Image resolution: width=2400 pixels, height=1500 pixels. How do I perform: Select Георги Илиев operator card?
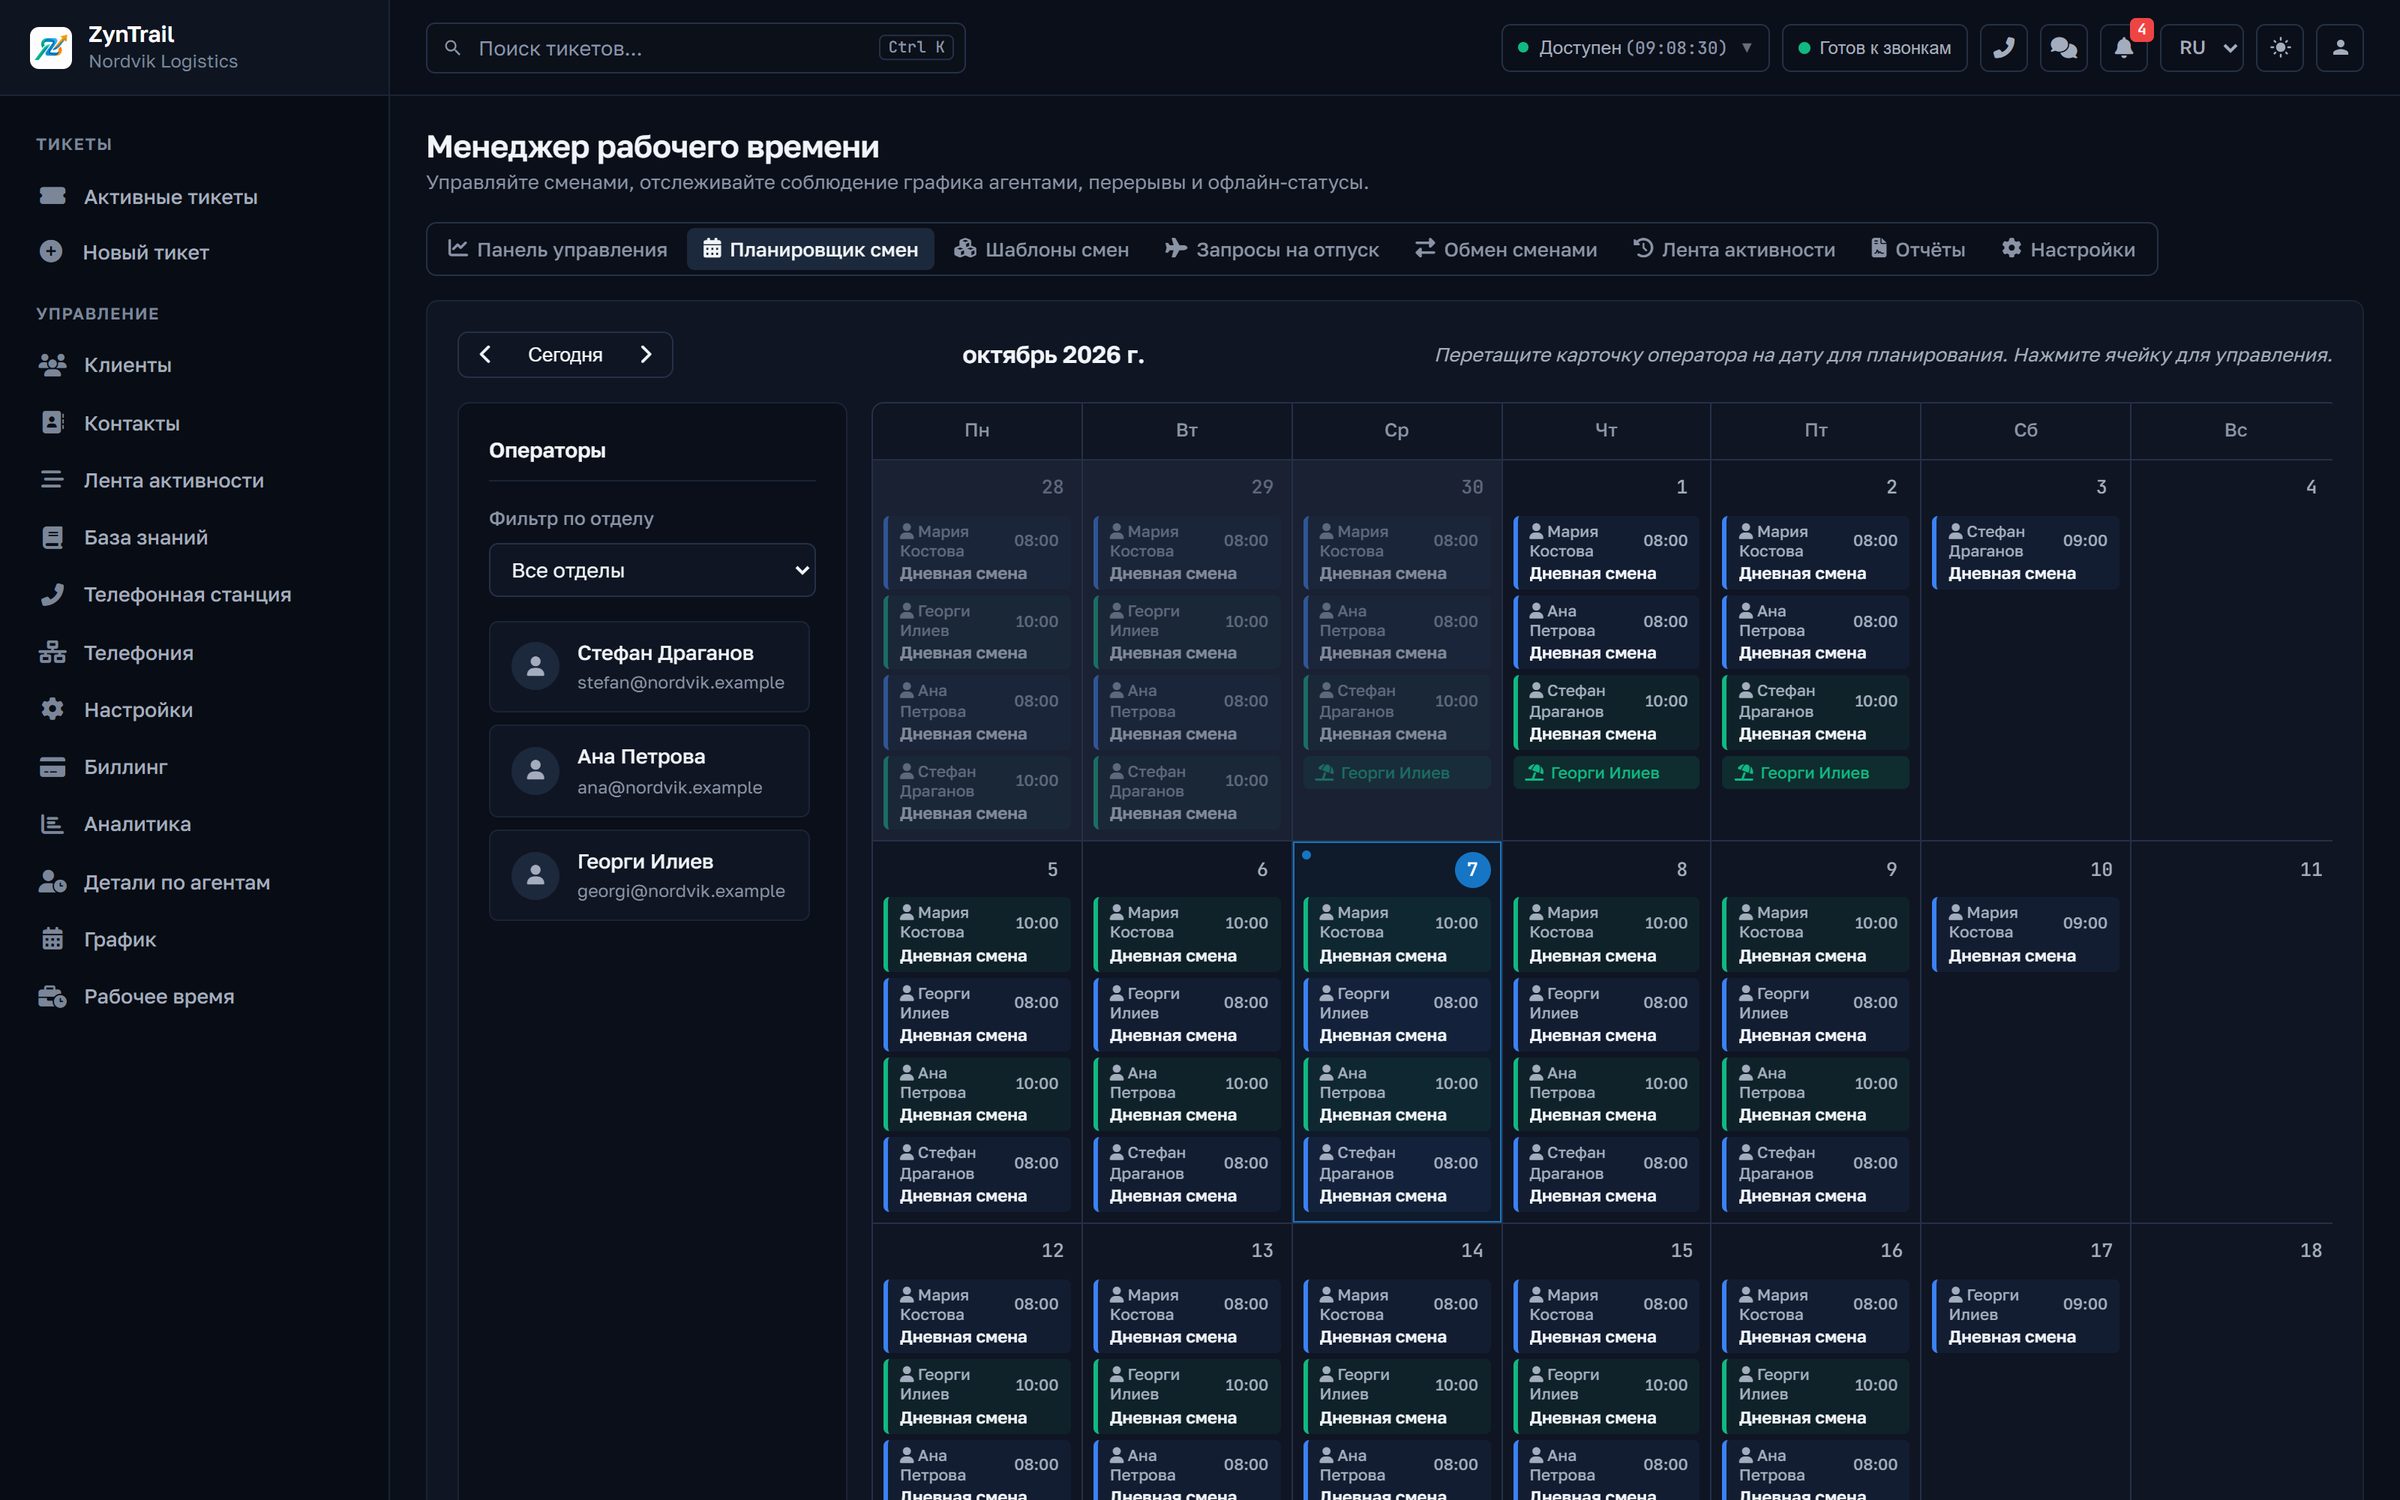(649, 875)
